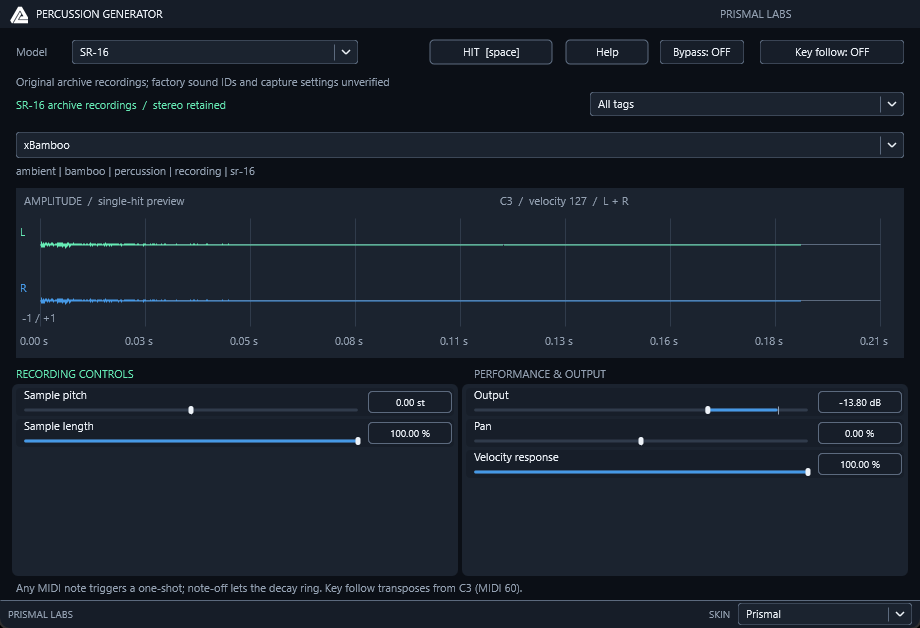This screenshot has height=628, width=920.
Task: Click the PERFORMANCE & OUTPUT heading
Action: coord(540,374)
